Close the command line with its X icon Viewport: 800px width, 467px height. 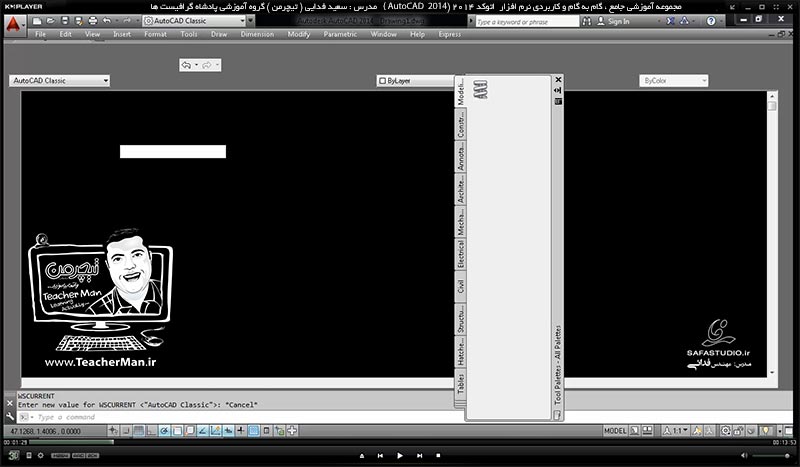(10, 403)
